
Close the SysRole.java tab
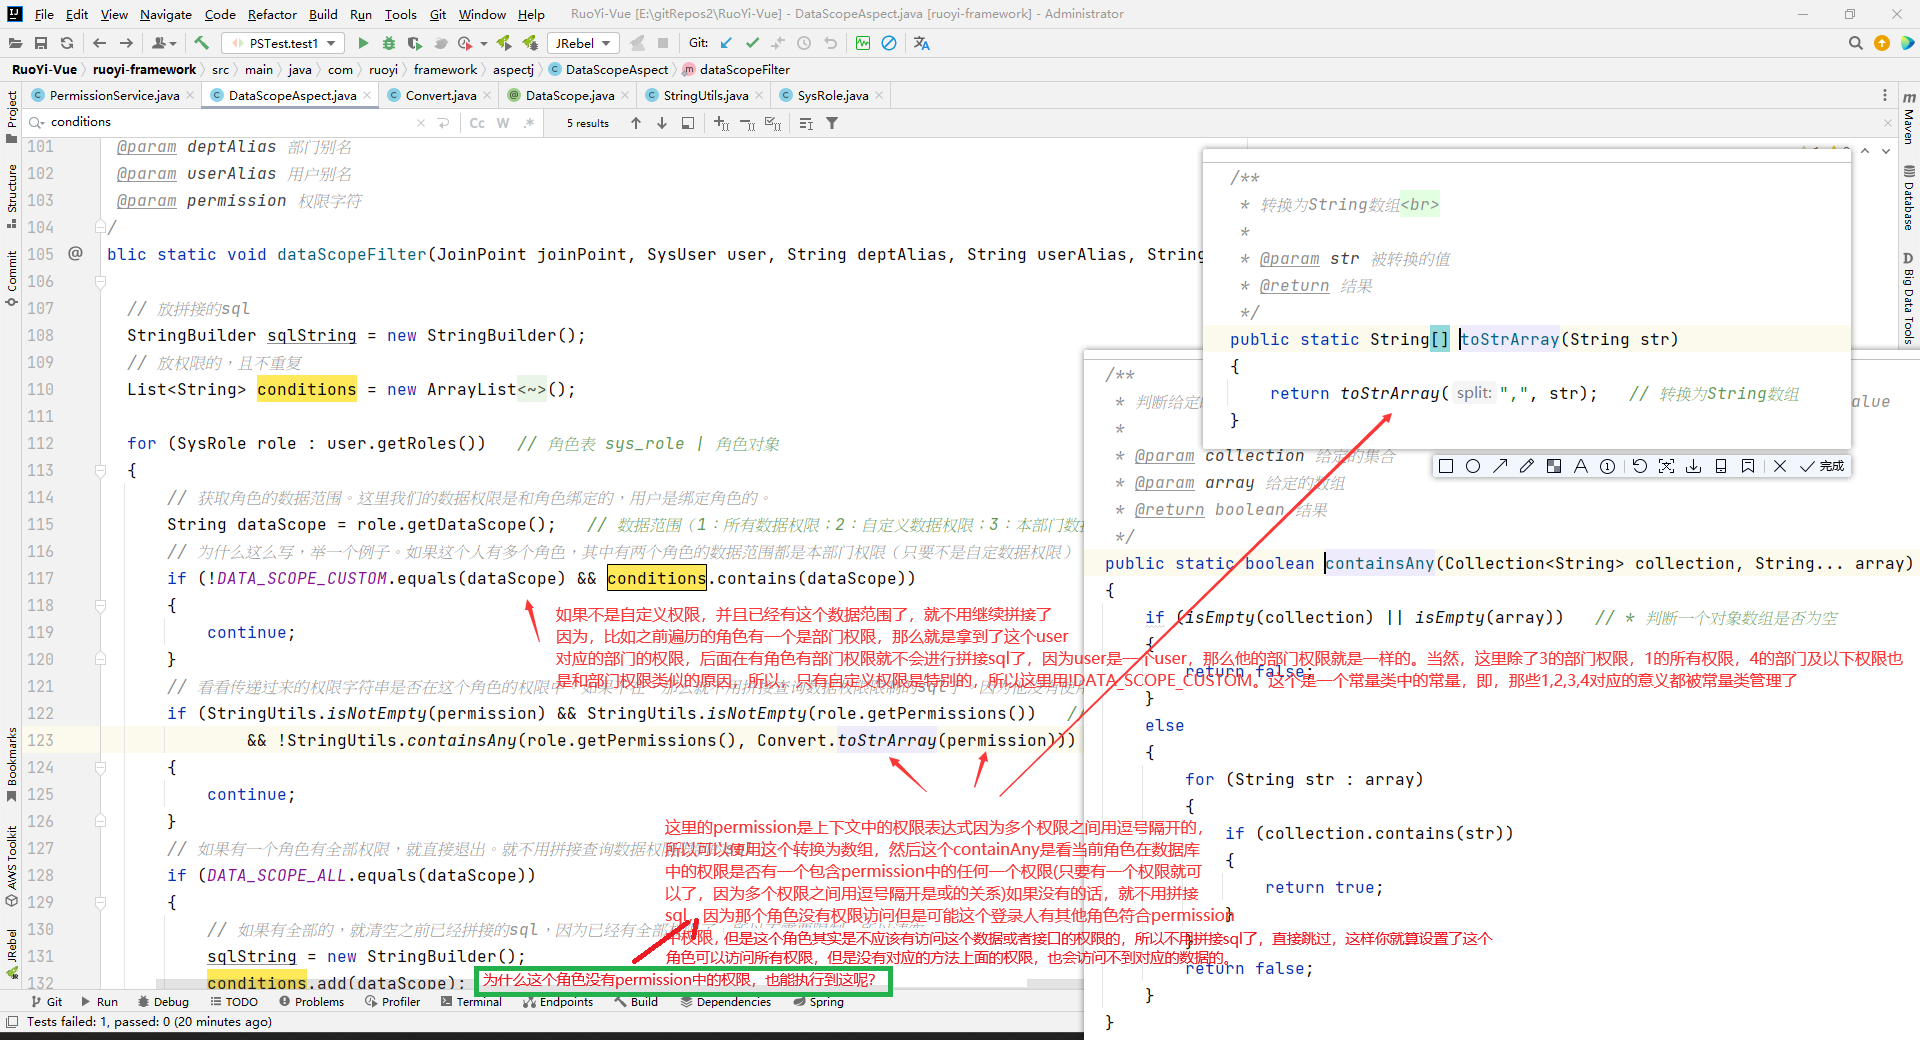click(879, 96)
